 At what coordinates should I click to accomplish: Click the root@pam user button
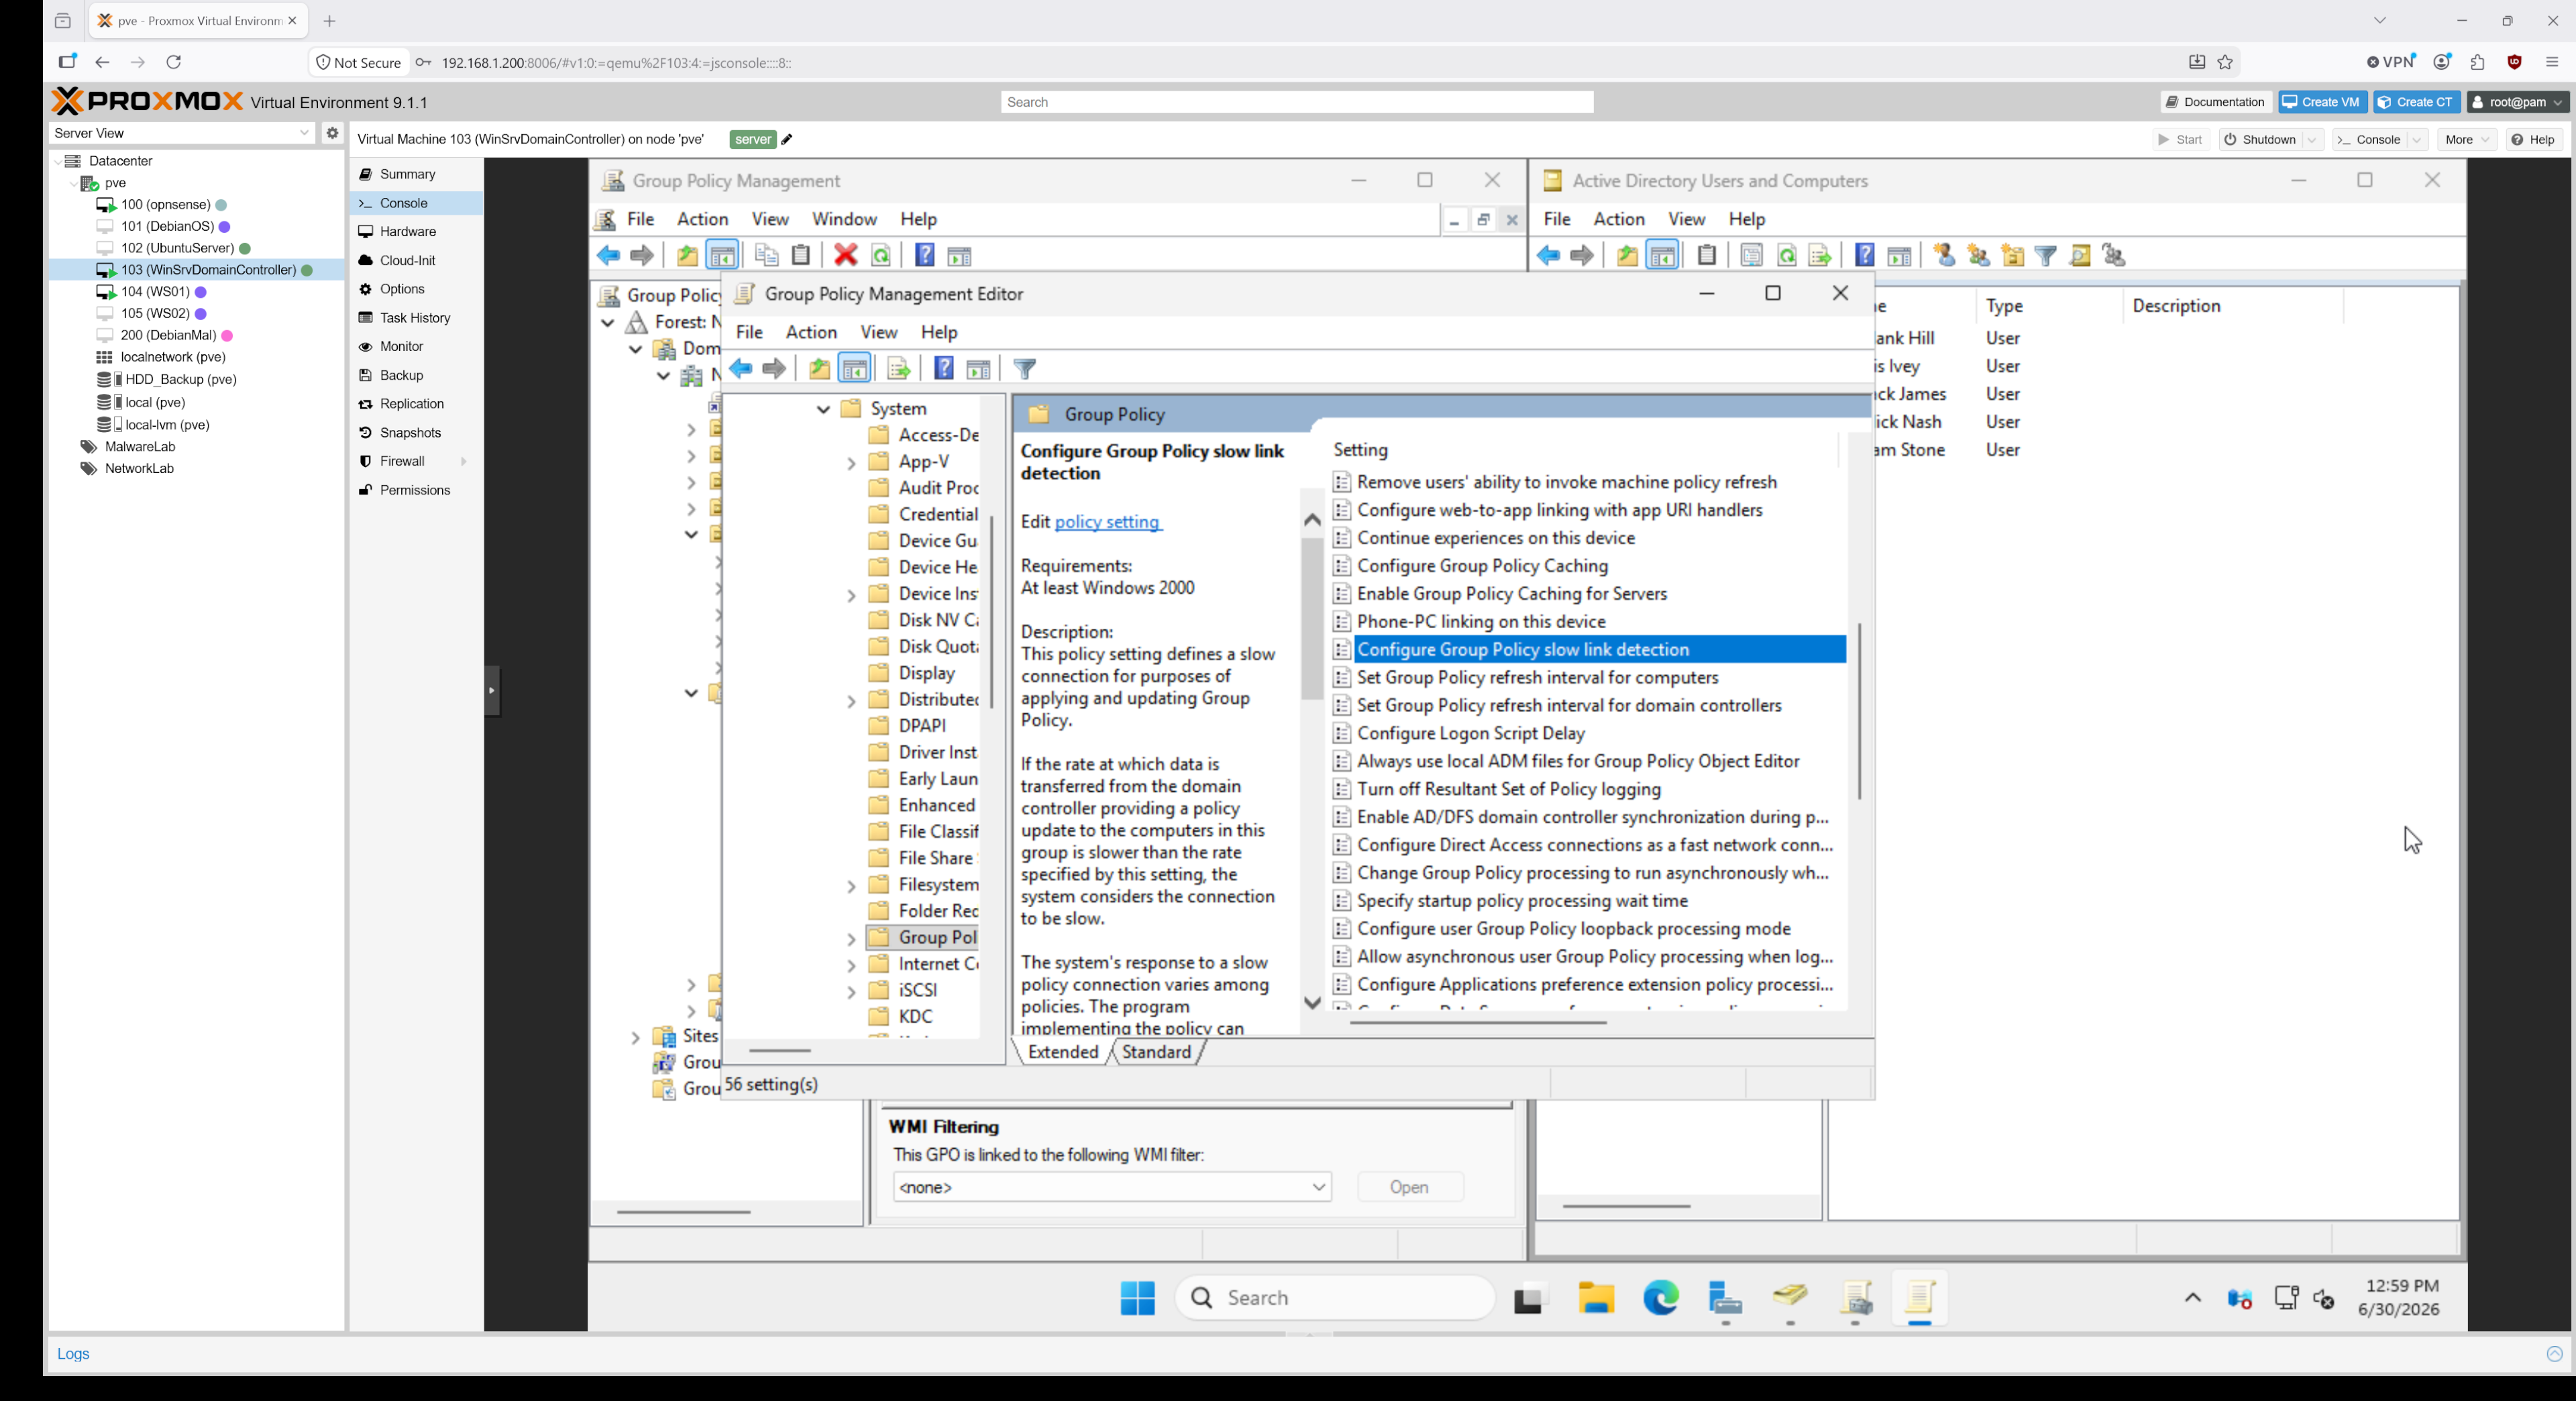point(2517,102)
